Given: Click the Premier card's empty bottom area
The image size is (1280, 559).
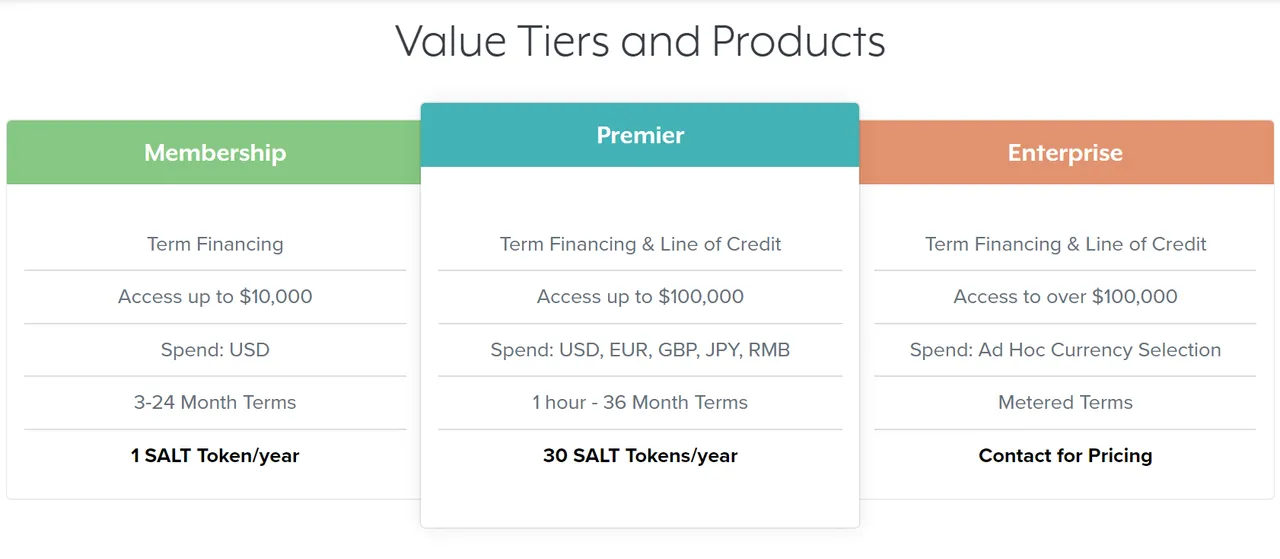Looking at the screenshot, I should coord(640,500).
